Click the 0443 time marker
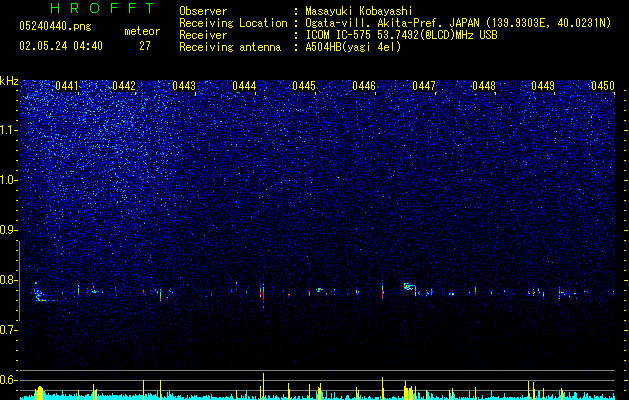The width and height of the screenshot is (629, 400). [184, 86]
